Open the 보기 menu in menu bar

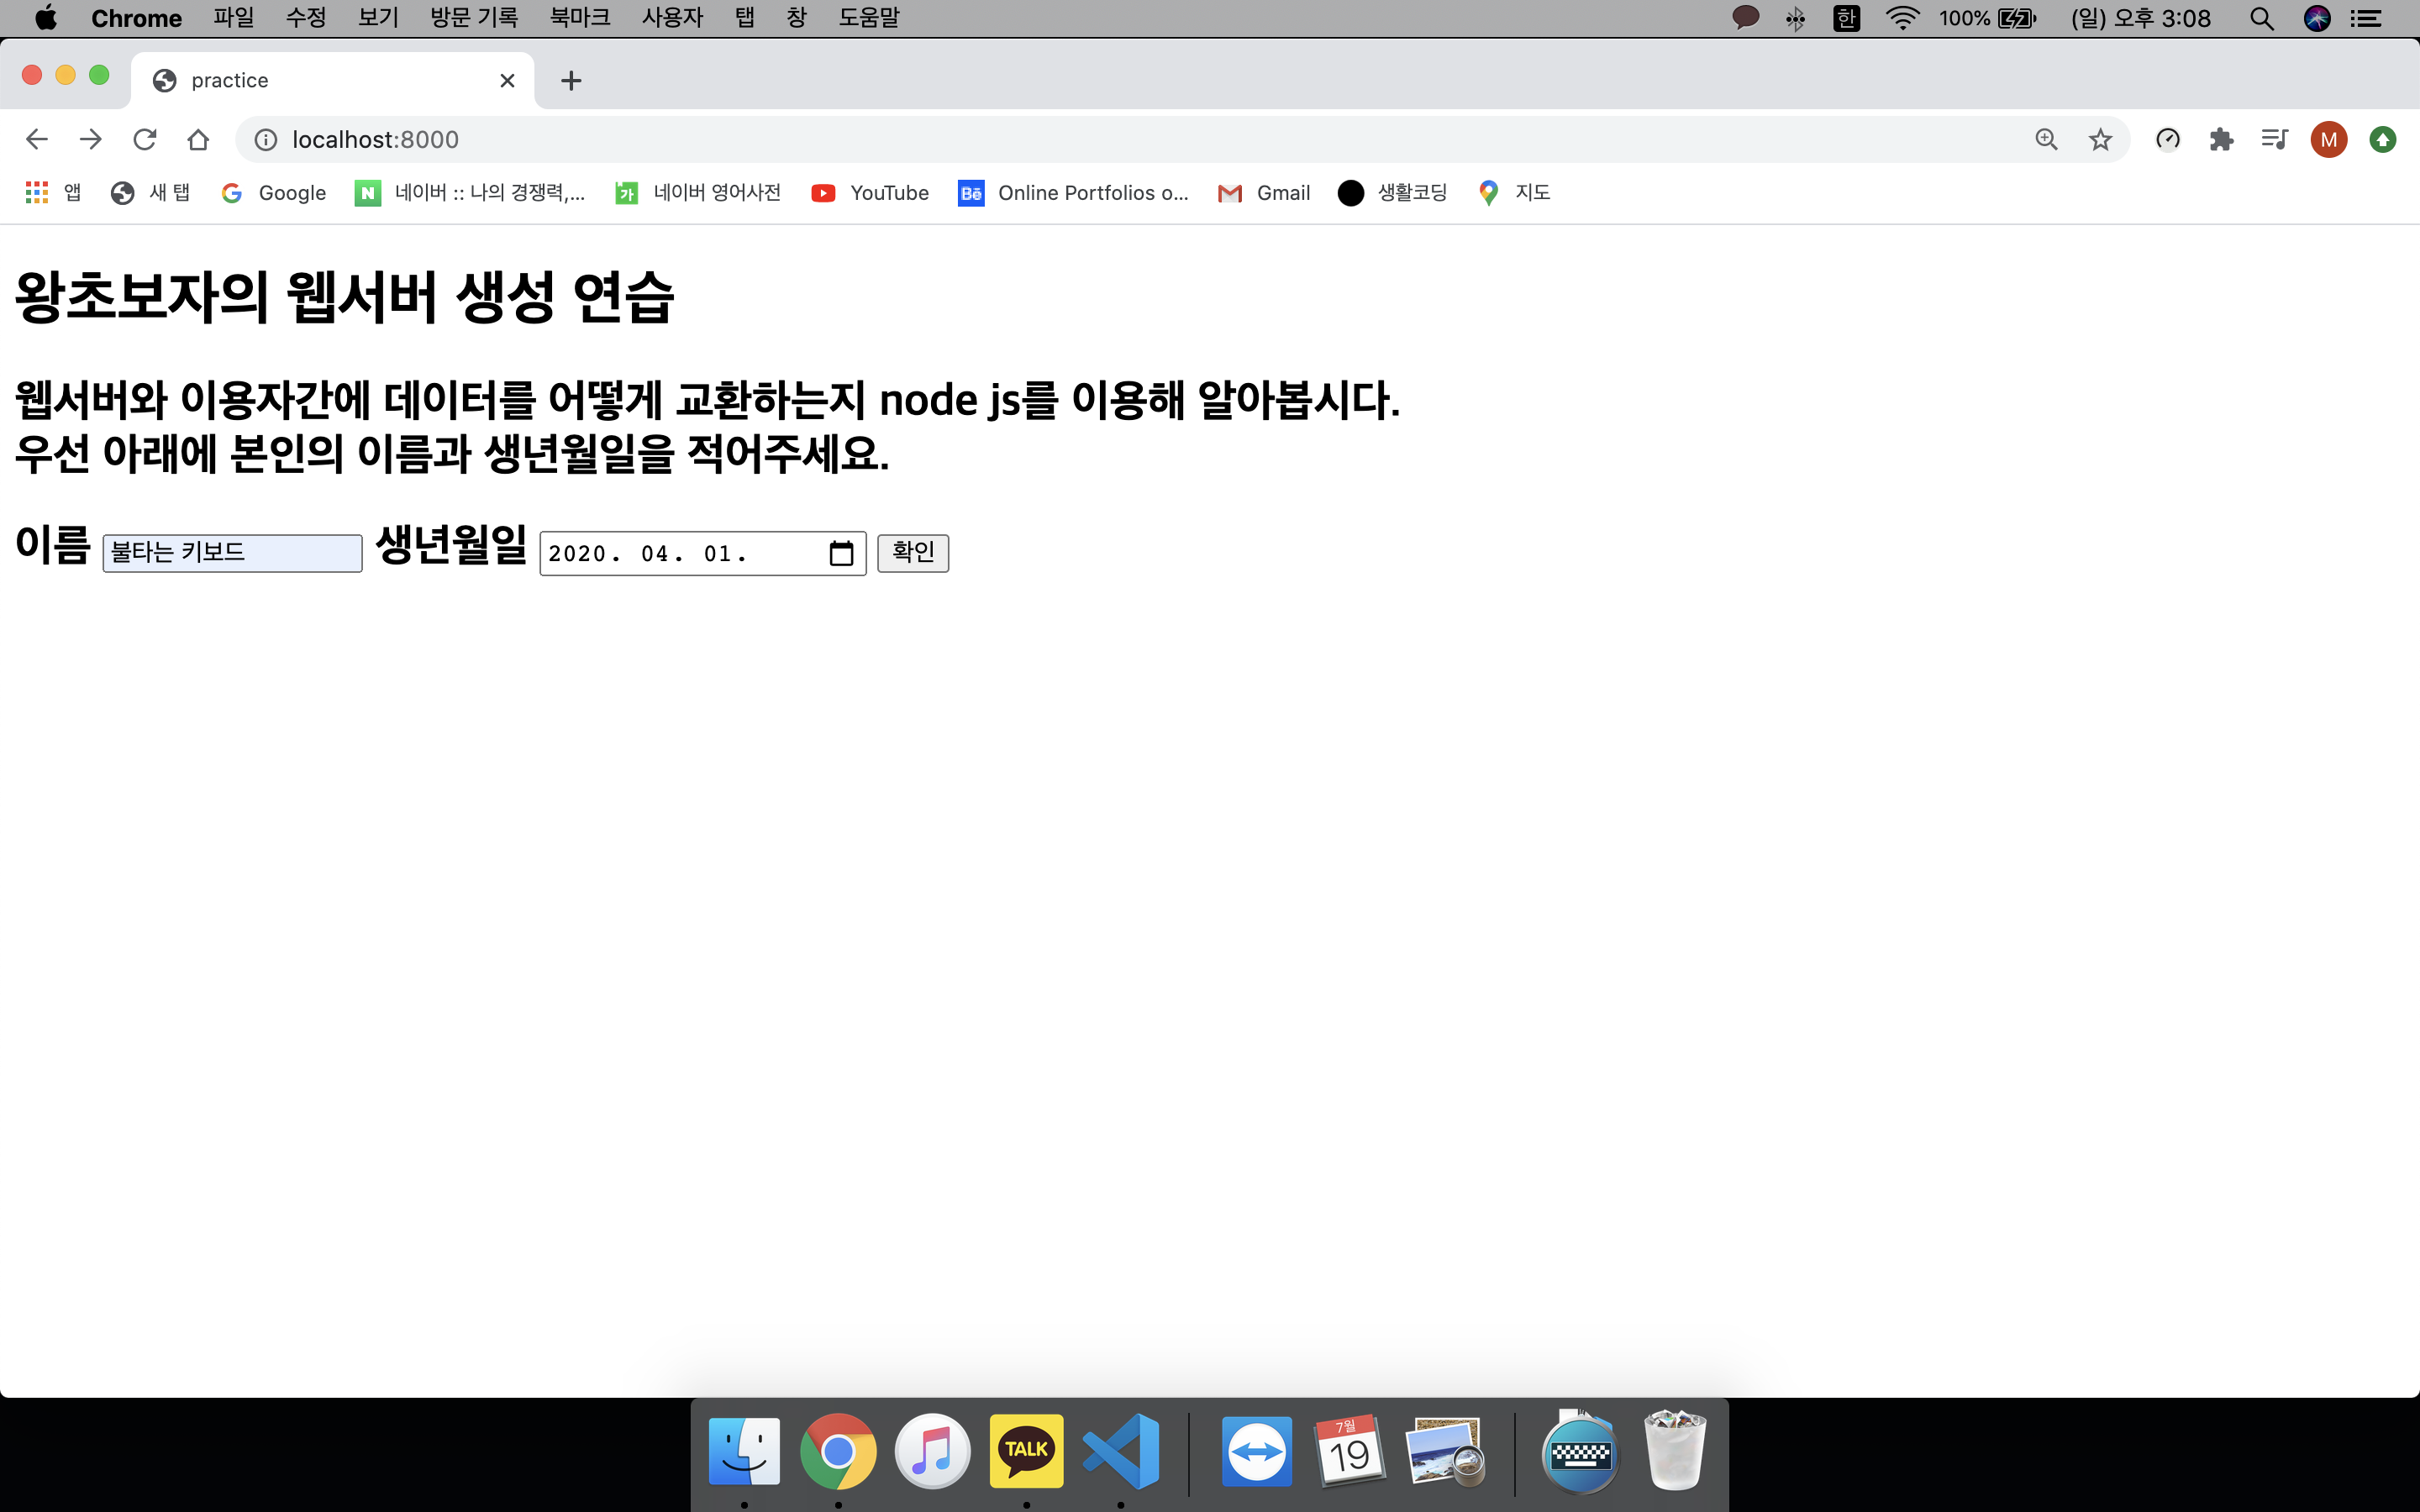click(x=378, y=18)
